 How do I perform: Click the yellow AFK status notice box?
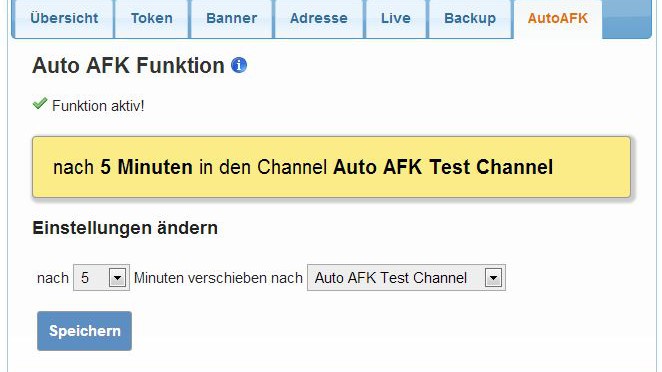click(331, 167)
